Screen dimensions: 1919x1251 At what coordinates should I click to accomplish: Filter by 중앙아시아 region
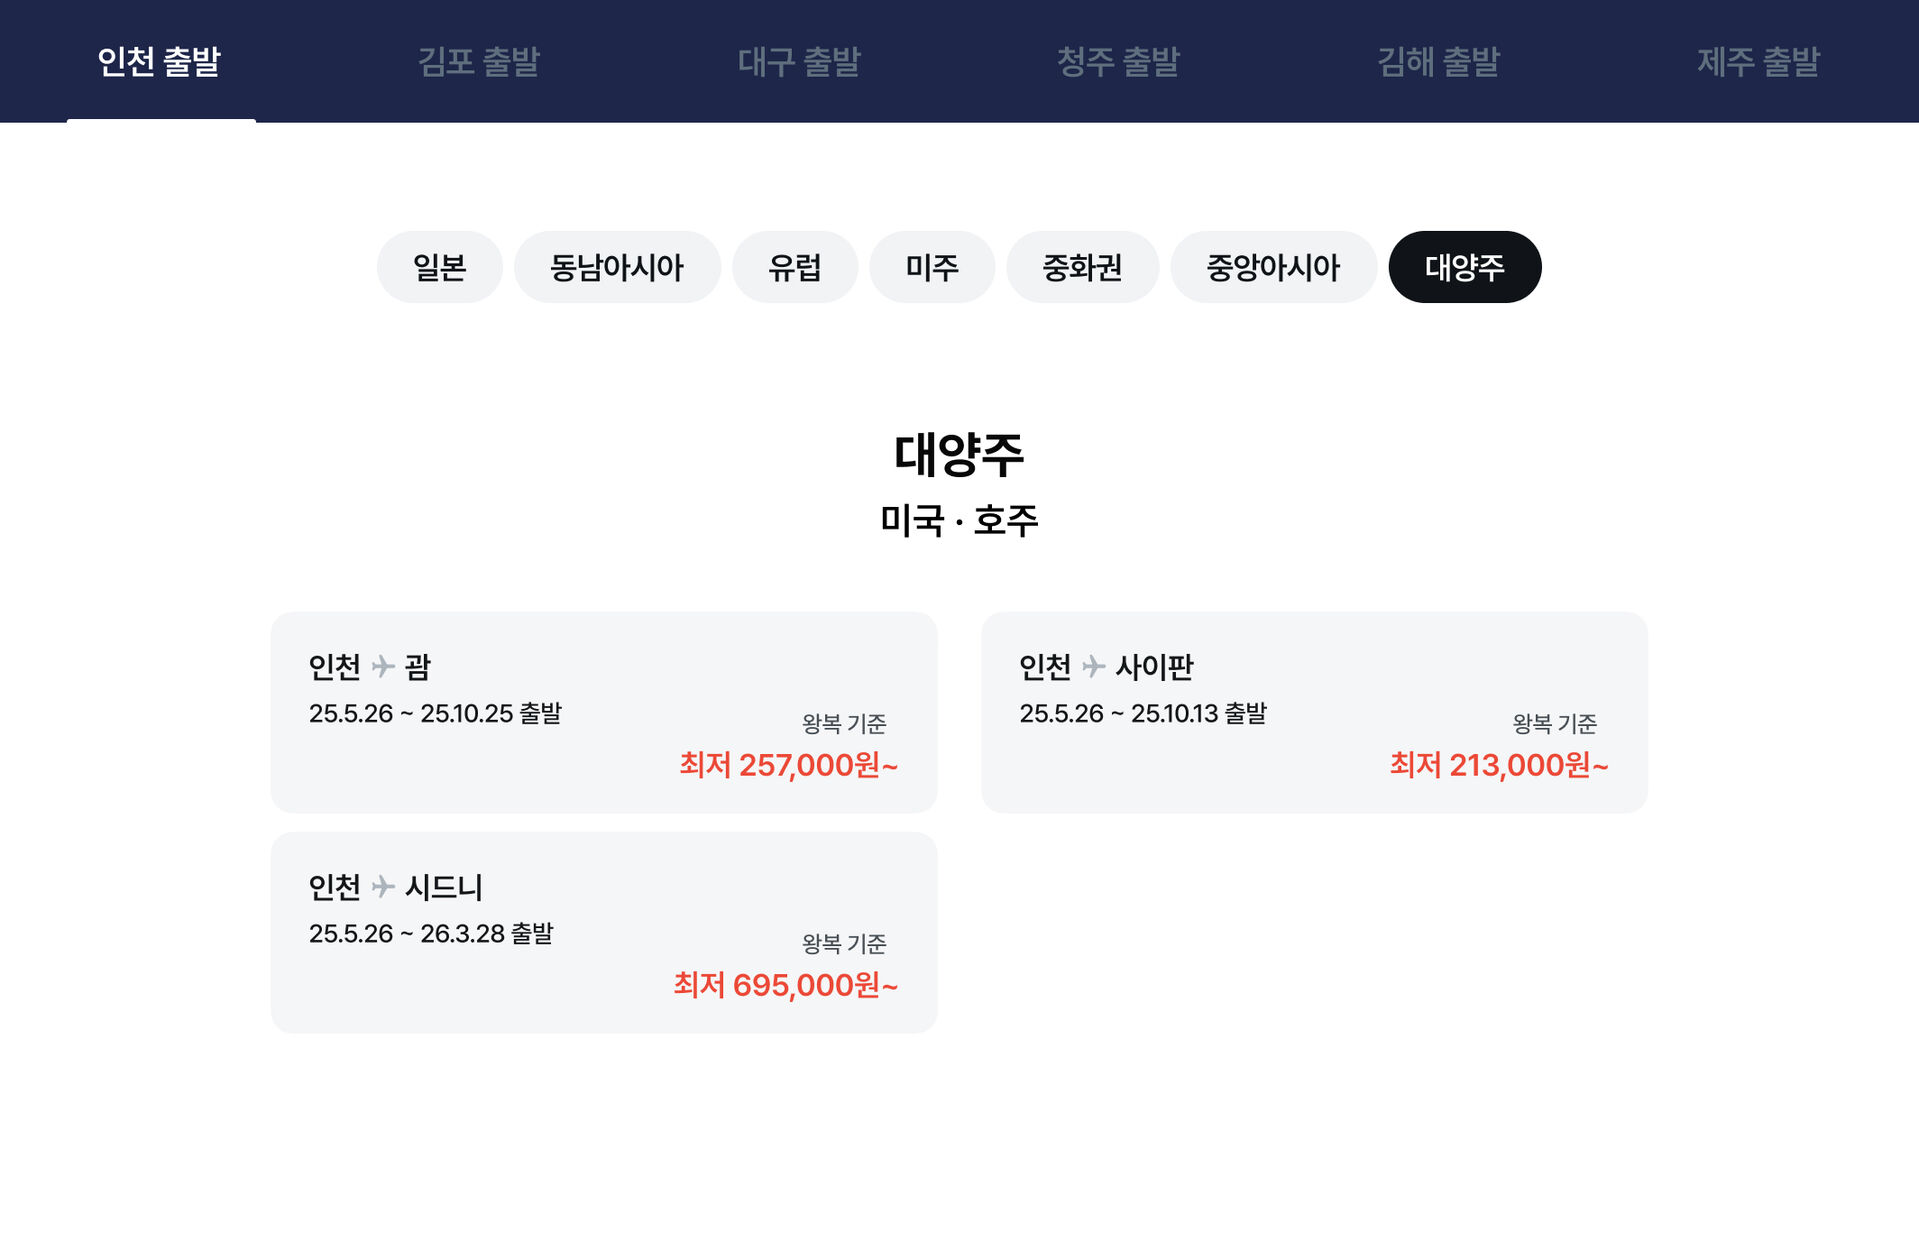[1272, 267]
